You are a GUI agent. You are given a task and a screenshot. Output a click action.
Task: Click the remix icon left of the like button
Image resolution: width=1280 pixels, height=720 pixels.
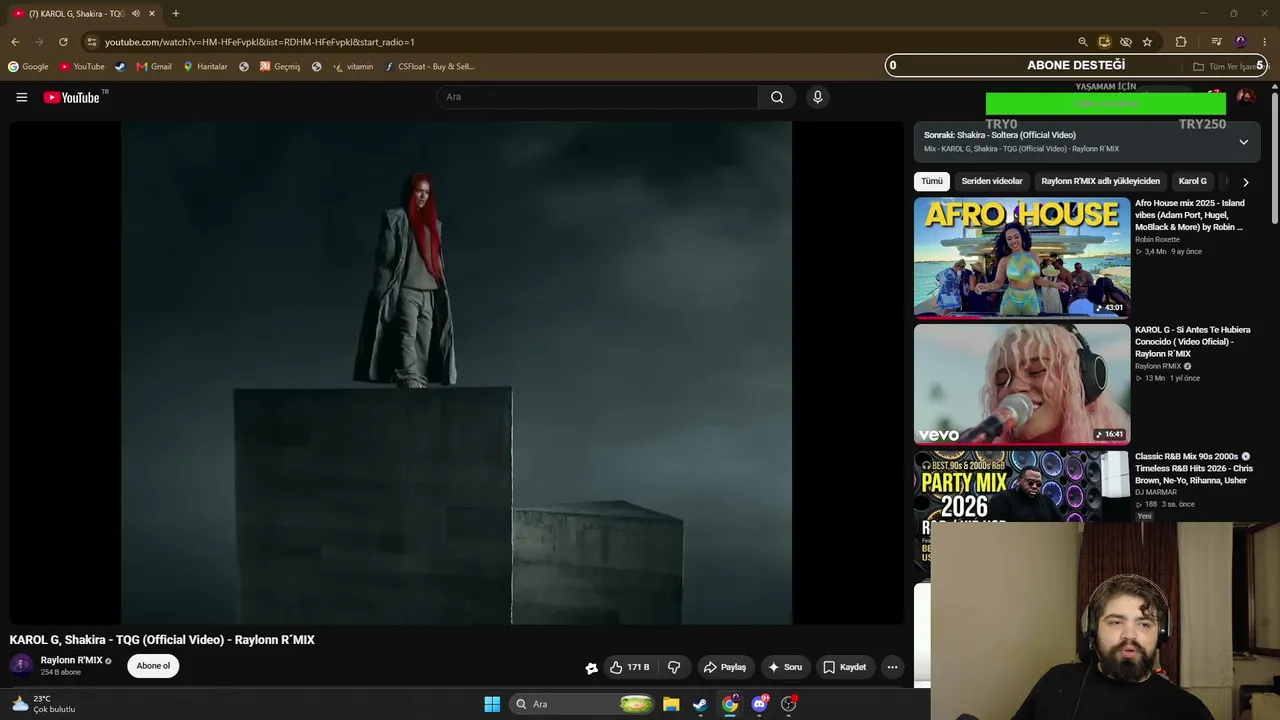(x=591, y=668)
